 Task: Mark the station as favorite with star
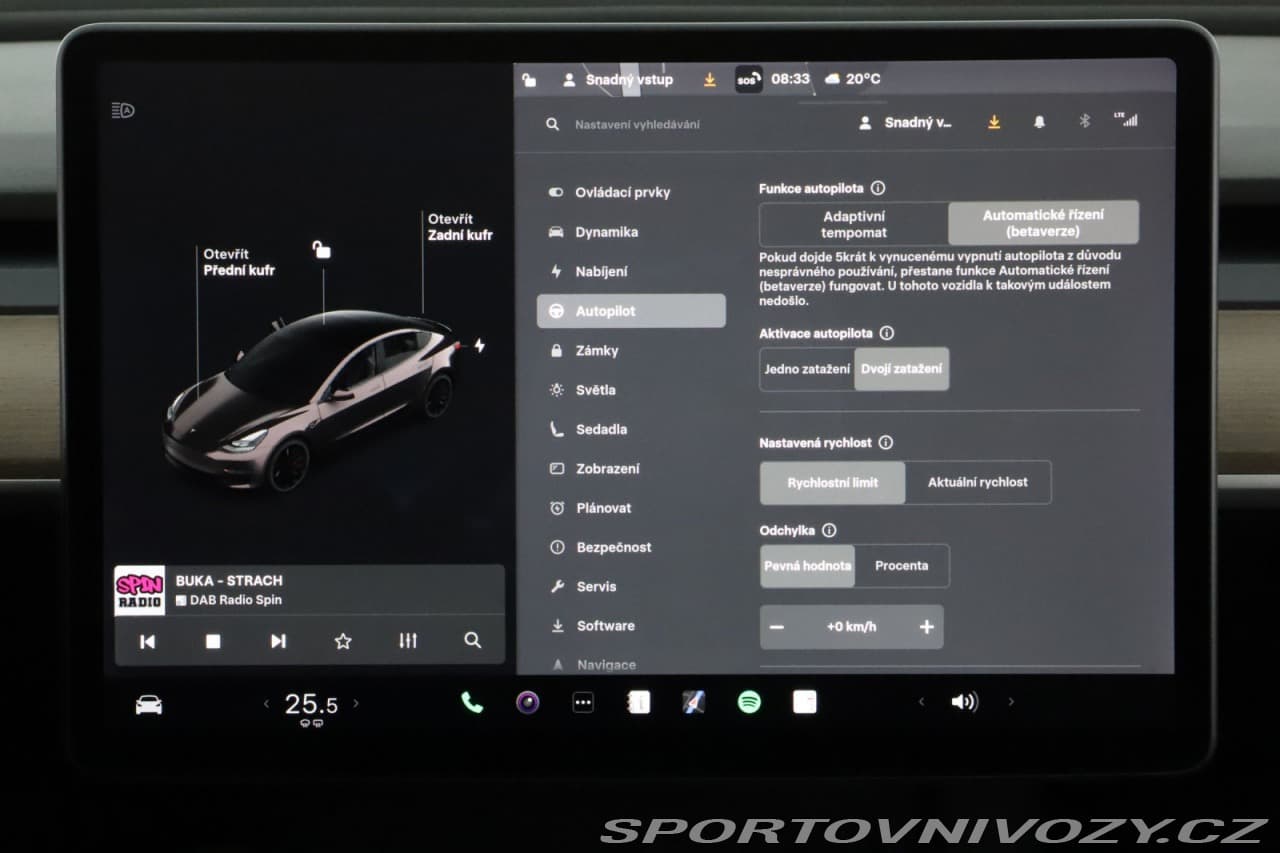coord(343,641)
